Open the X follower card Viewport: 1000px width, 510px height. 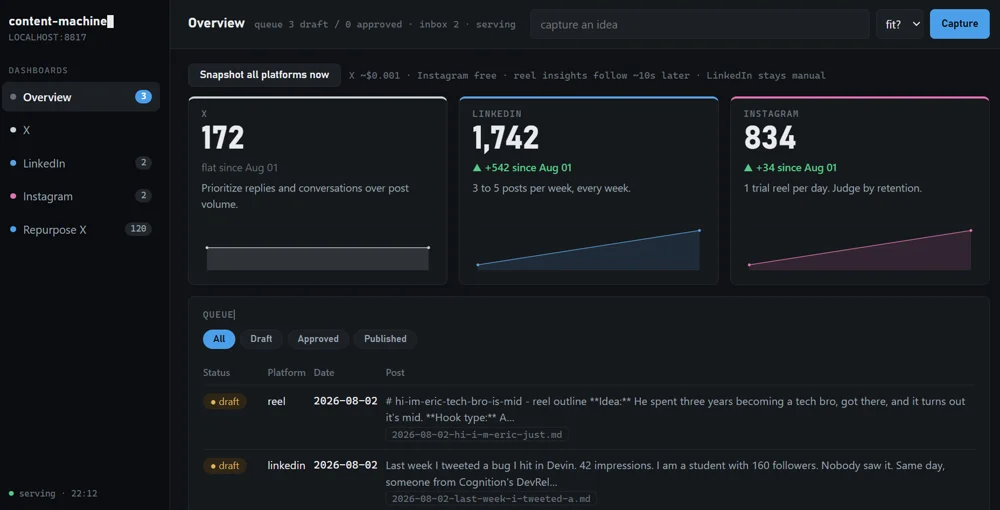(318, 191)
